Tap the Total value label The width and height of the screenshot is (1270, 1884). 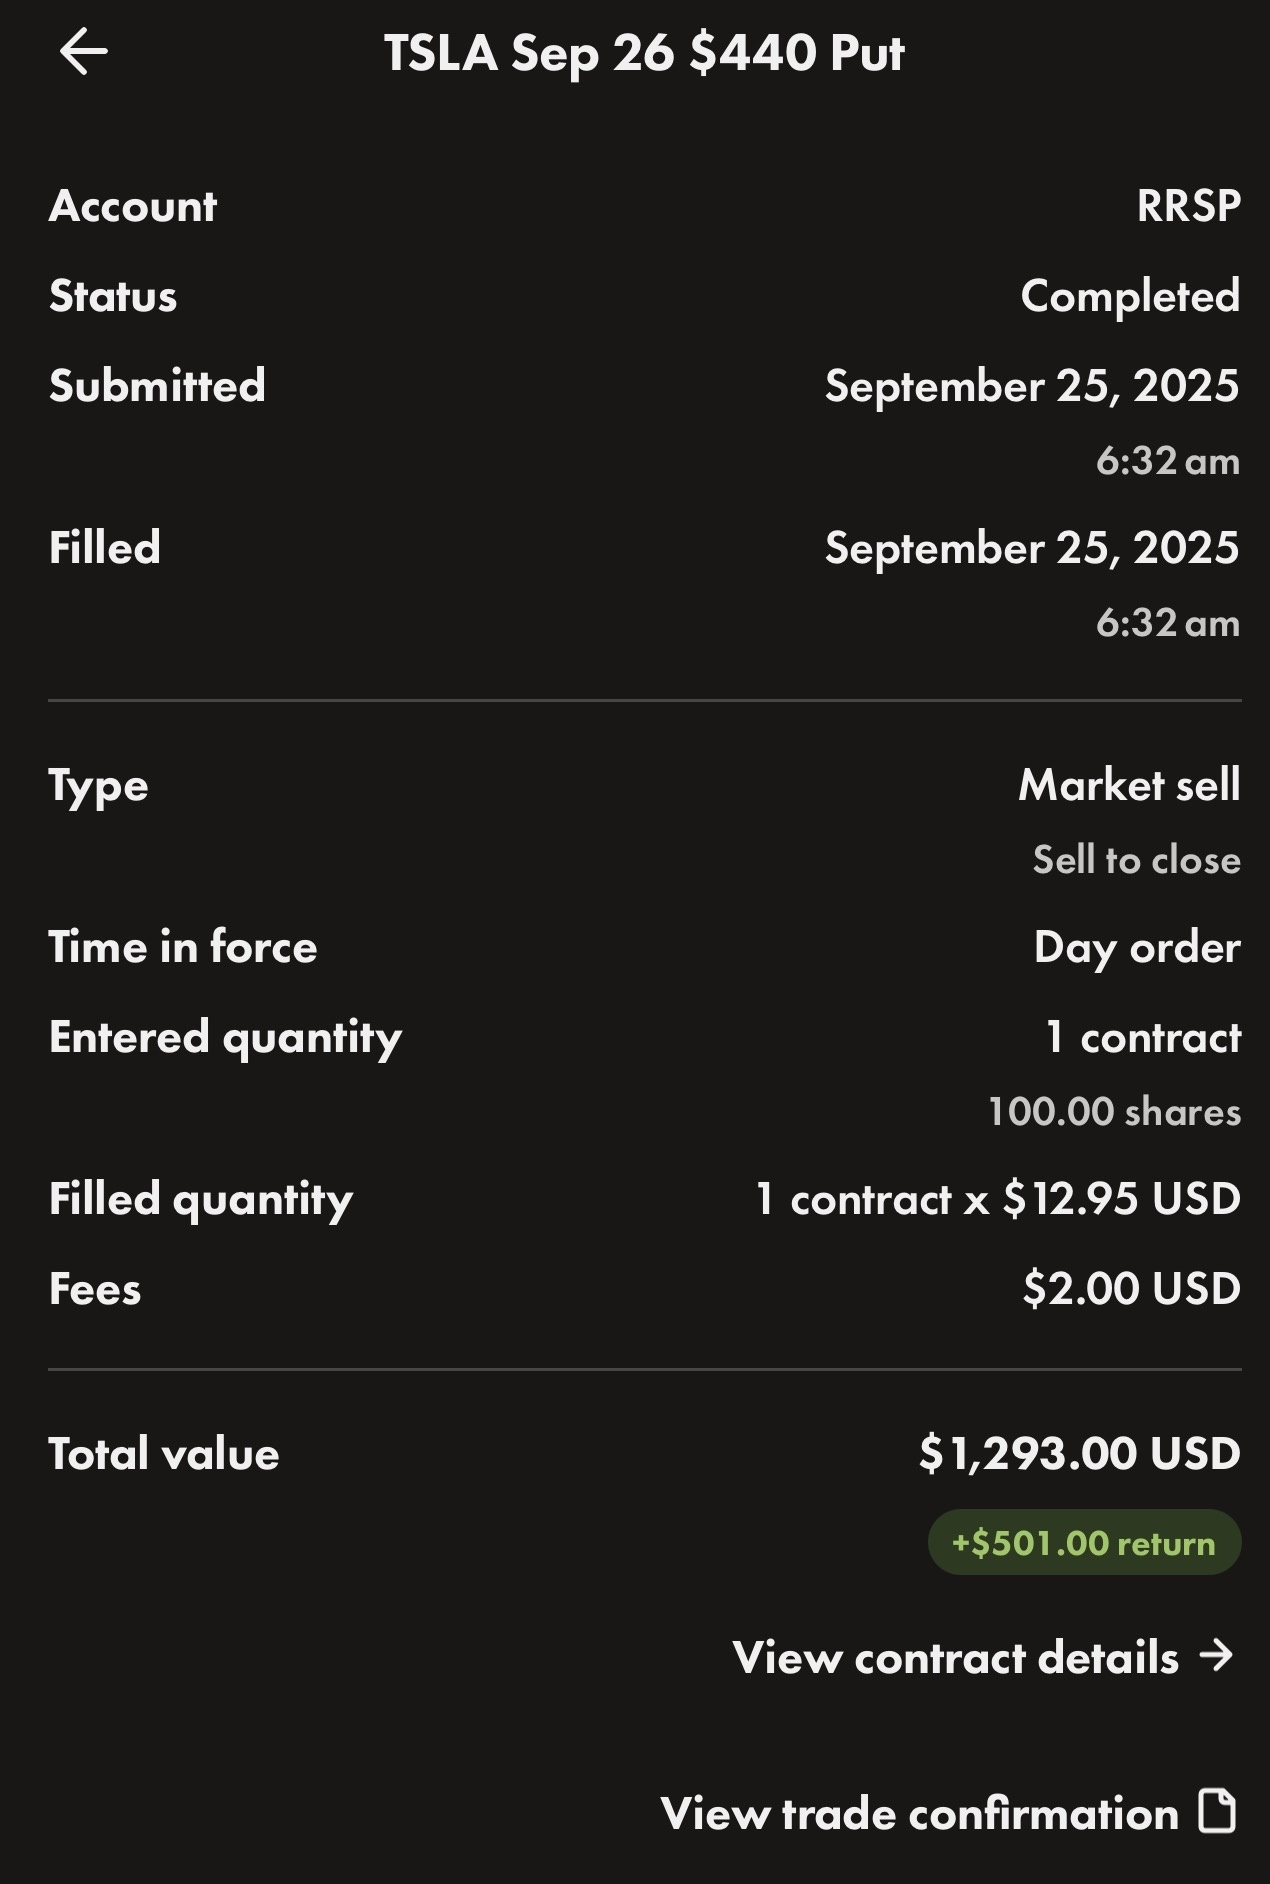pos(164,1454)
